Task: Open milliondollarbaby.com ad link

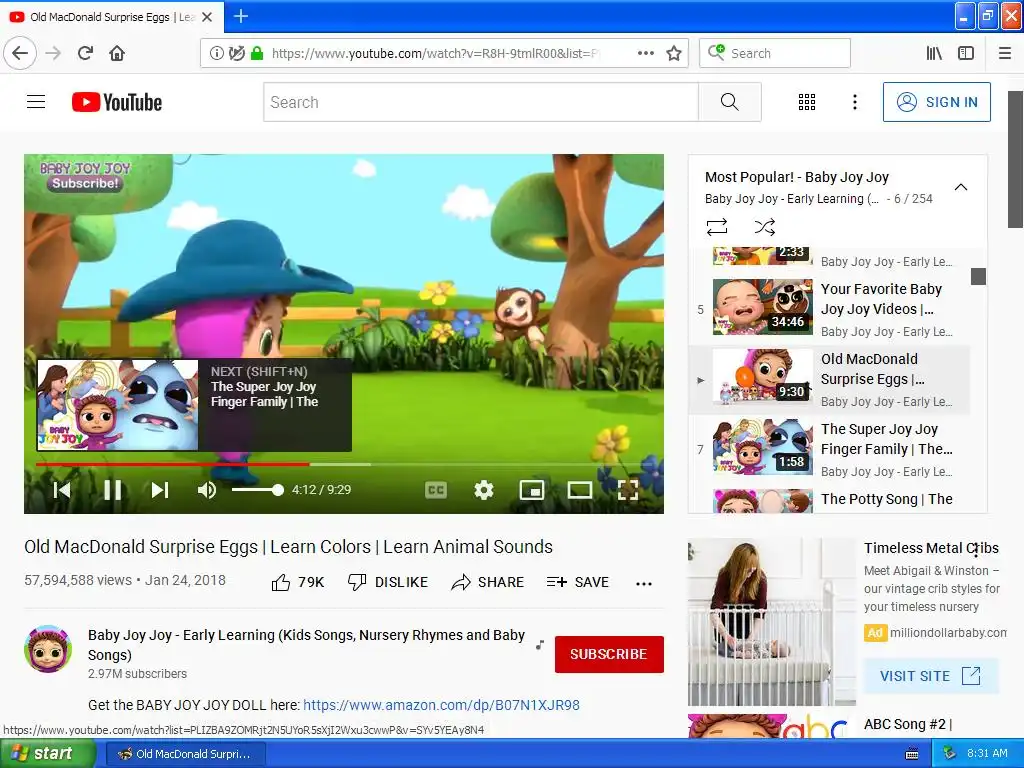Action: [x=948, y=632]
